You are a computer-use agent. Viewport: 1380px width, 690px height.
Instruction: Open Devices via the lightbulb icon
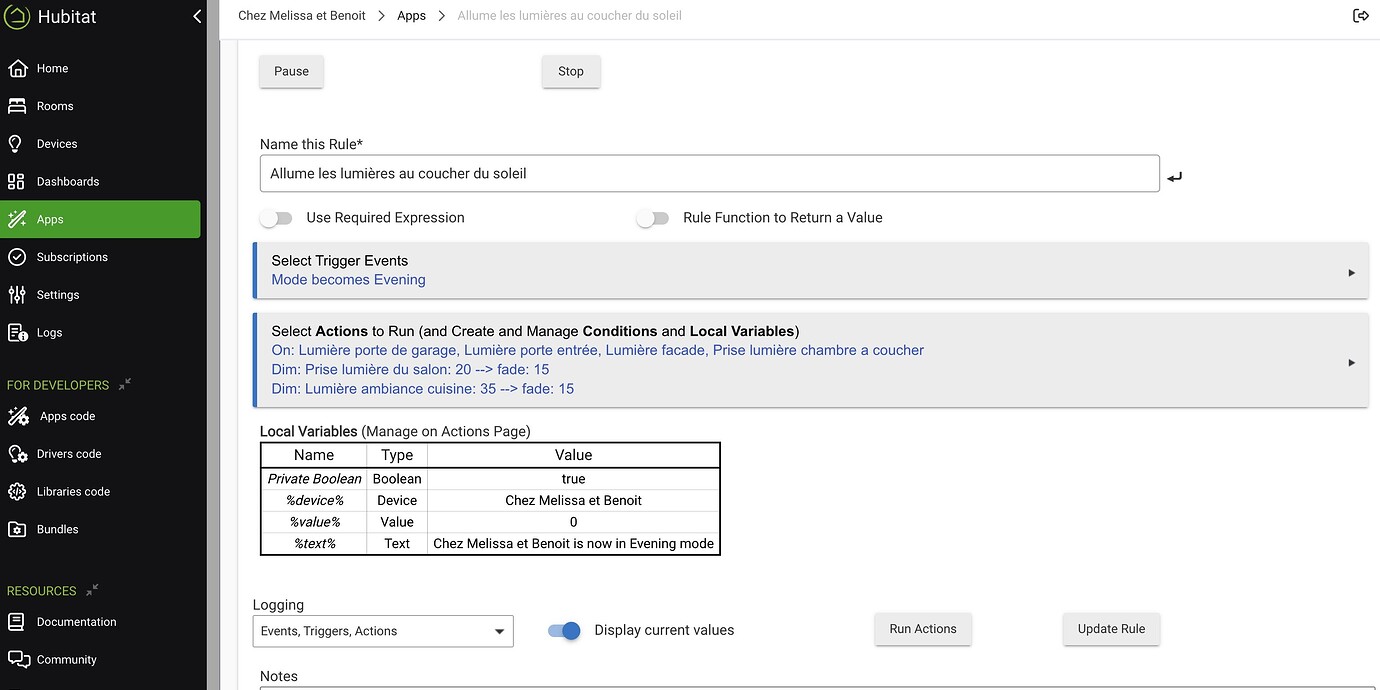pos(16,144)
